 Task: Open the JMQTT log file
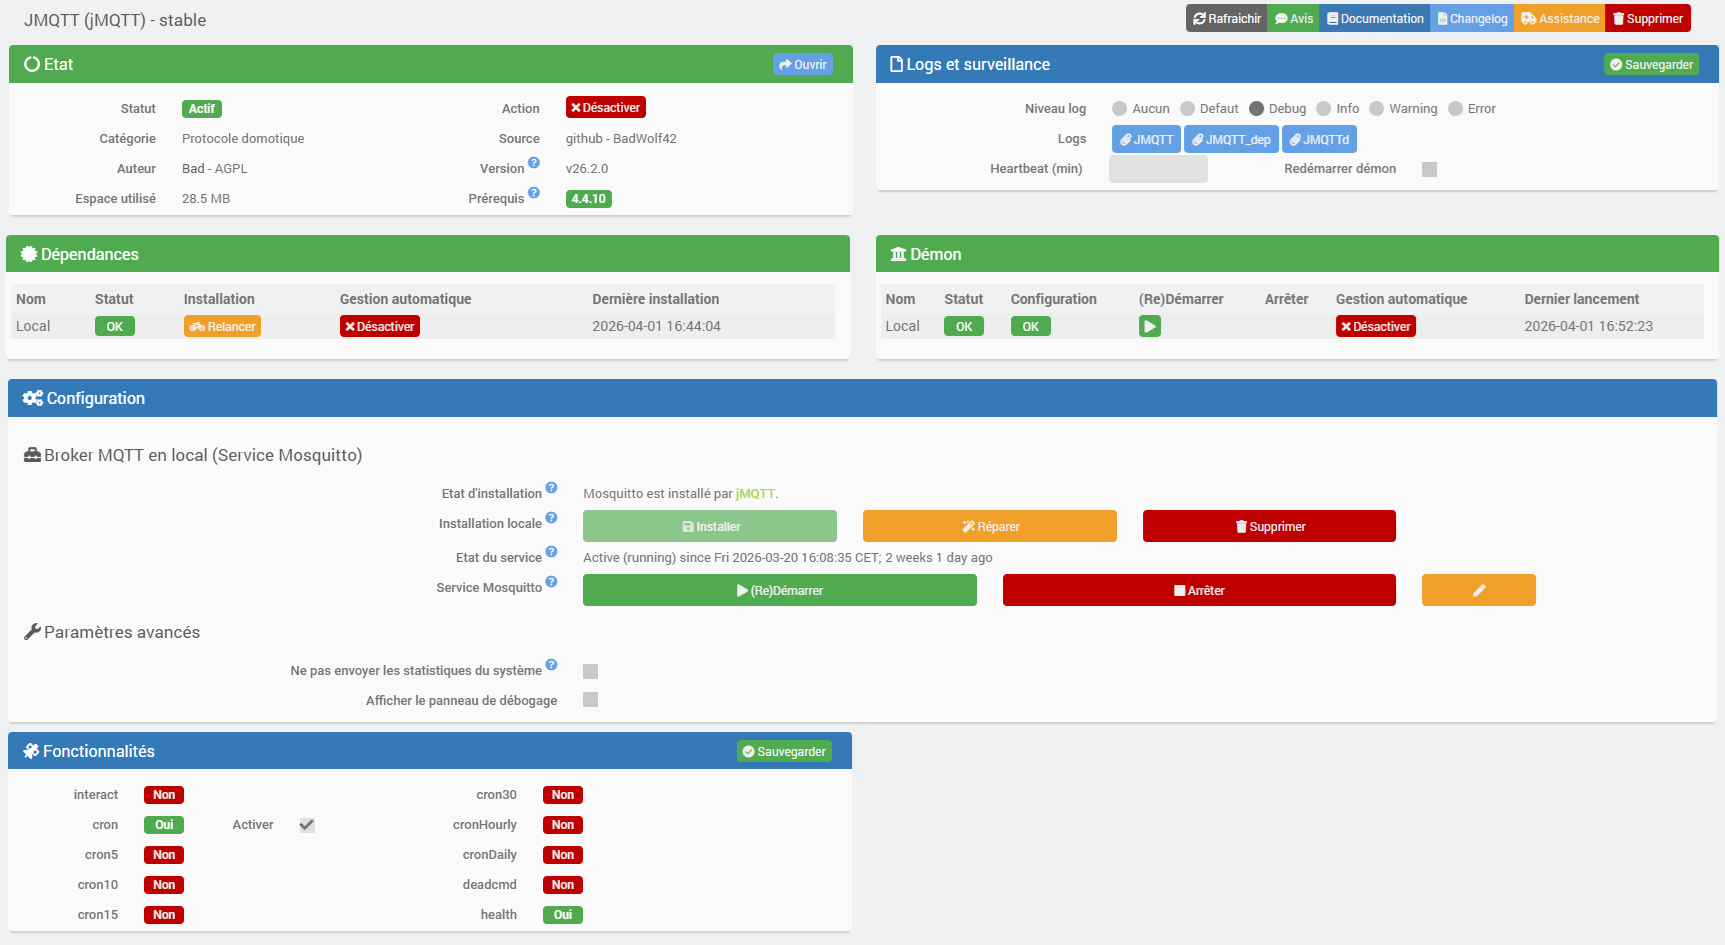pyautogui.click(x=1146, y=139)
